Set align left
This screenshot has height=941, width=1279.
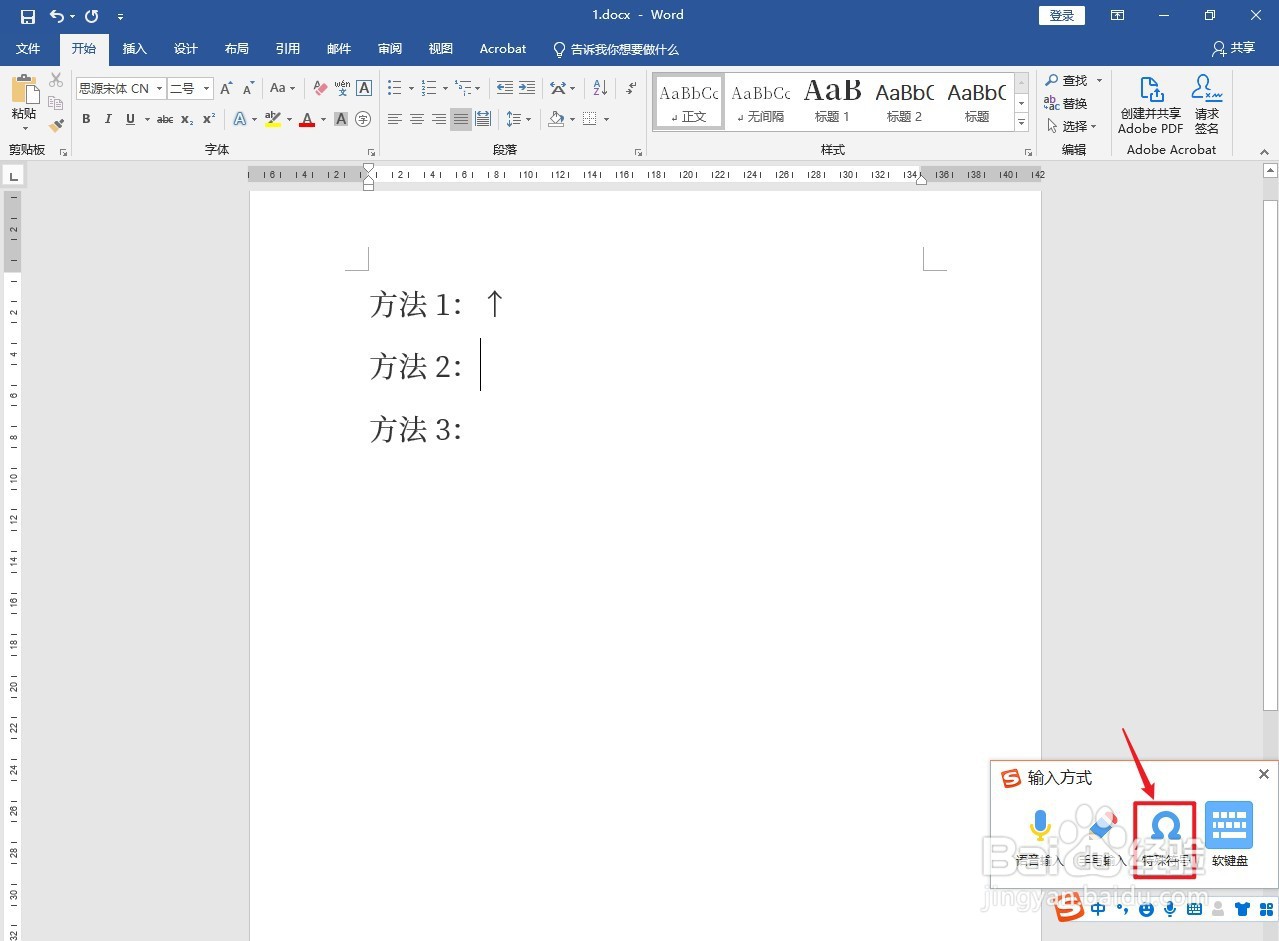[x=395, y=119]
